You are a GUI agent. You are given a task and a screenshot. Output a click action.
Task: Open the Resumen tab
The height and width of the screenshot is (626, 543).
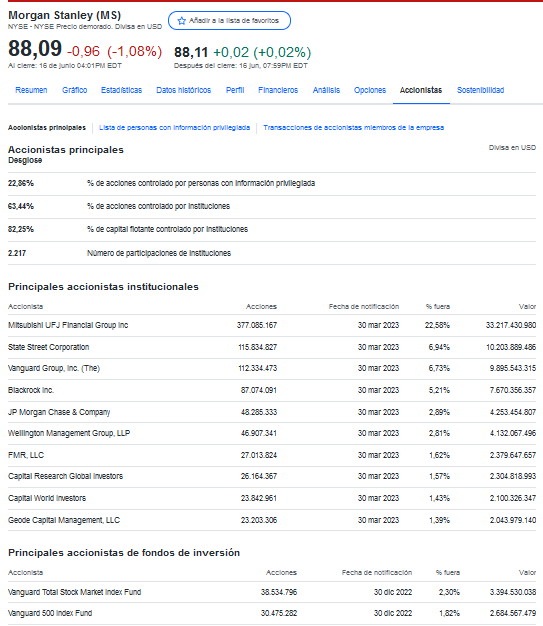[31, 90]
